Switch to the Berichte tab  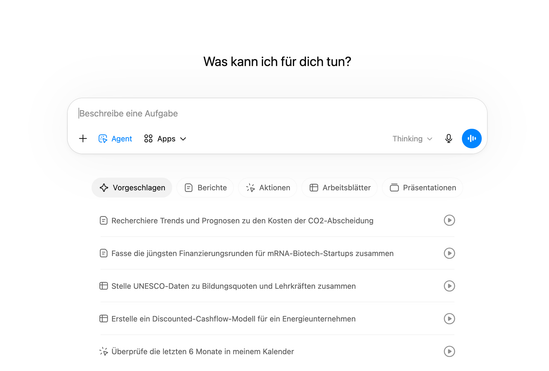[206, 188]
